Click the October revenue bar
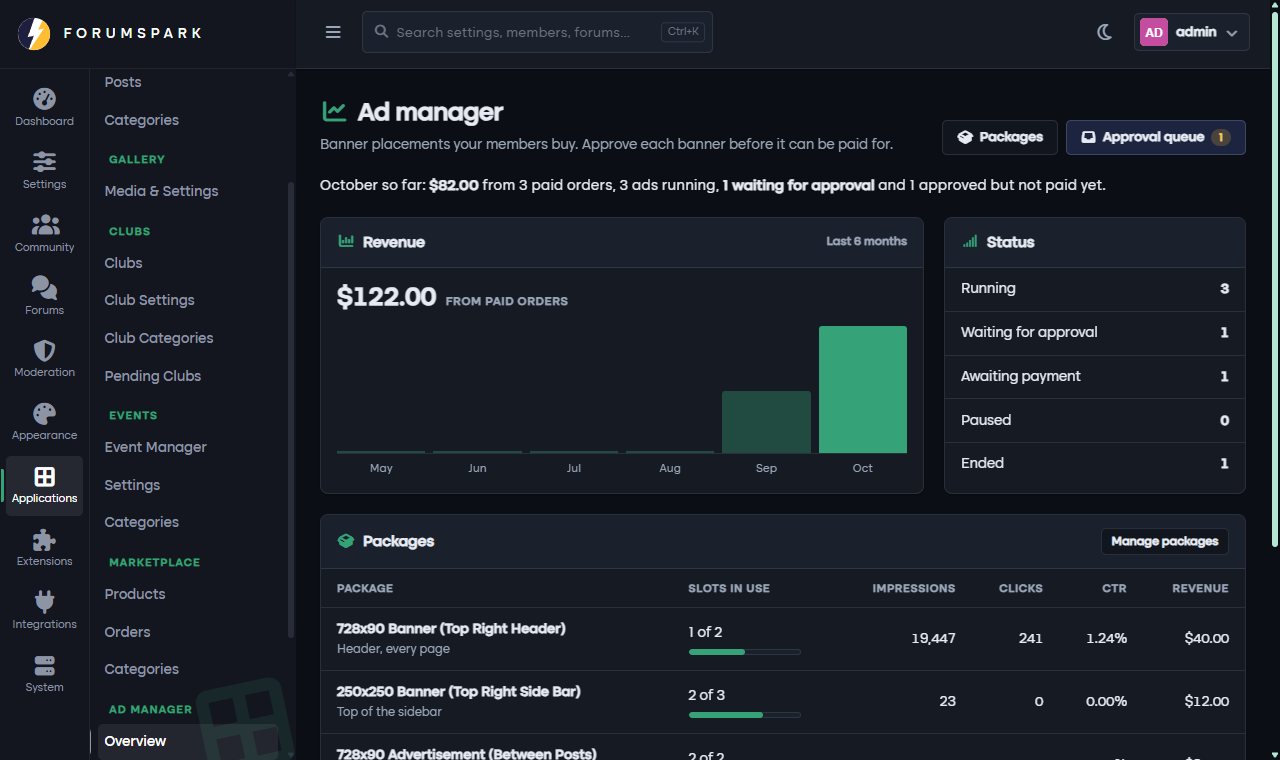This screenshot has height=760, width=1280. click(x=863, y=390)
